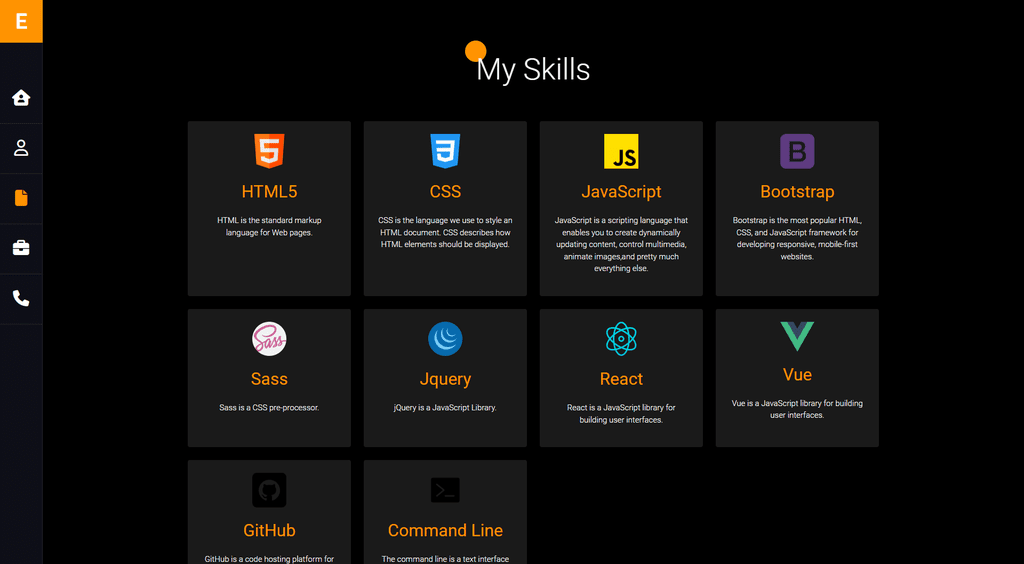Click the CSS3 shield logo

[445, 151]
